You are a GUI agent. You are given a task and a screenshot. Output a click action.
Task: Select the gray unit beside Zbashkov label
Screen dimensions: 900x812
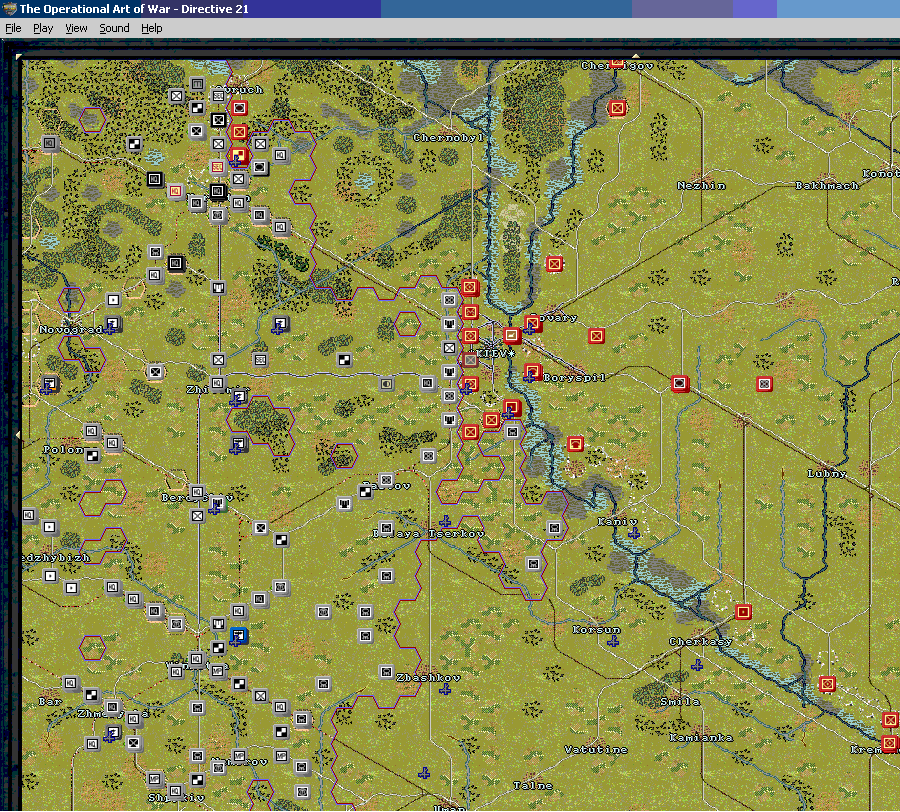tap(386, 672)
